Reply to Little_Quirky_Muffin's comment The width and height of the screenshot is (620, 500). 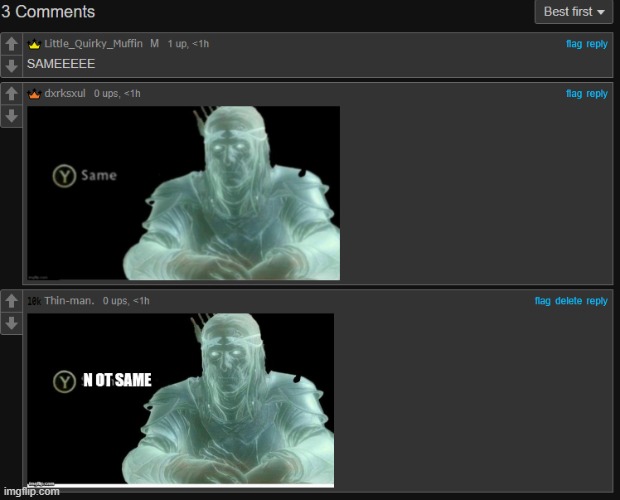pos(597,44)
